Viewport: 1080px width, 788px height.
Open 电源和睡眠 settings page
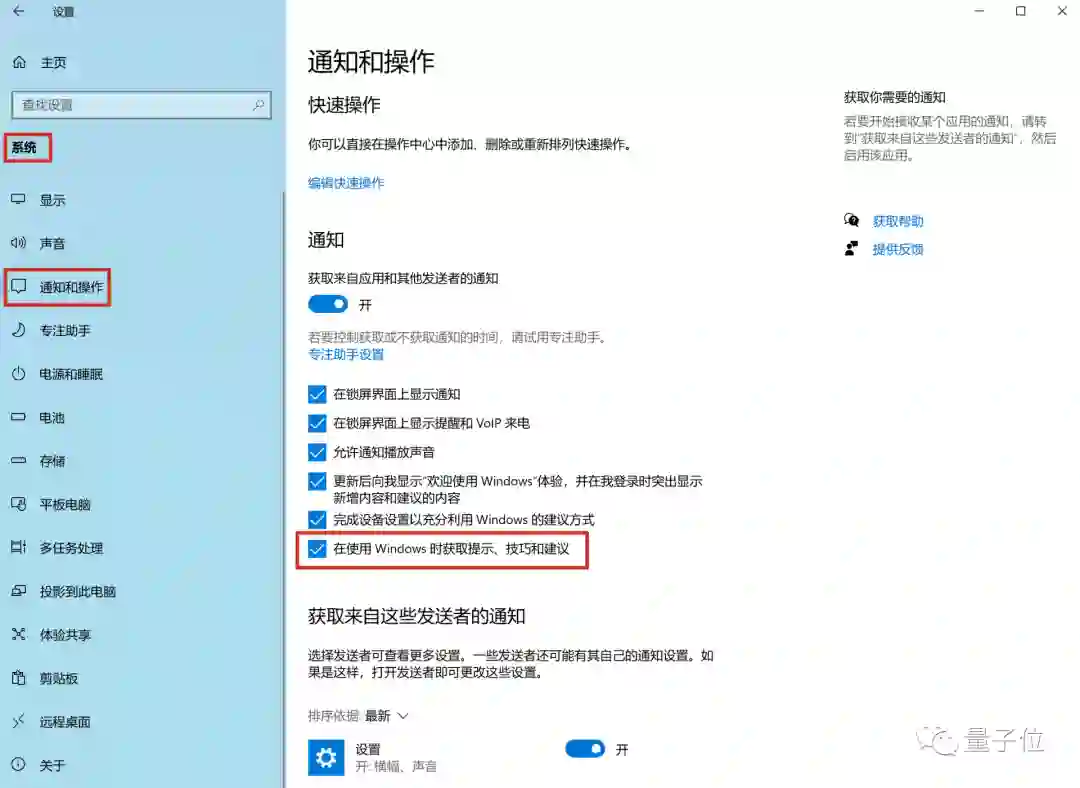pyautogui.click(x=71, y=373)
